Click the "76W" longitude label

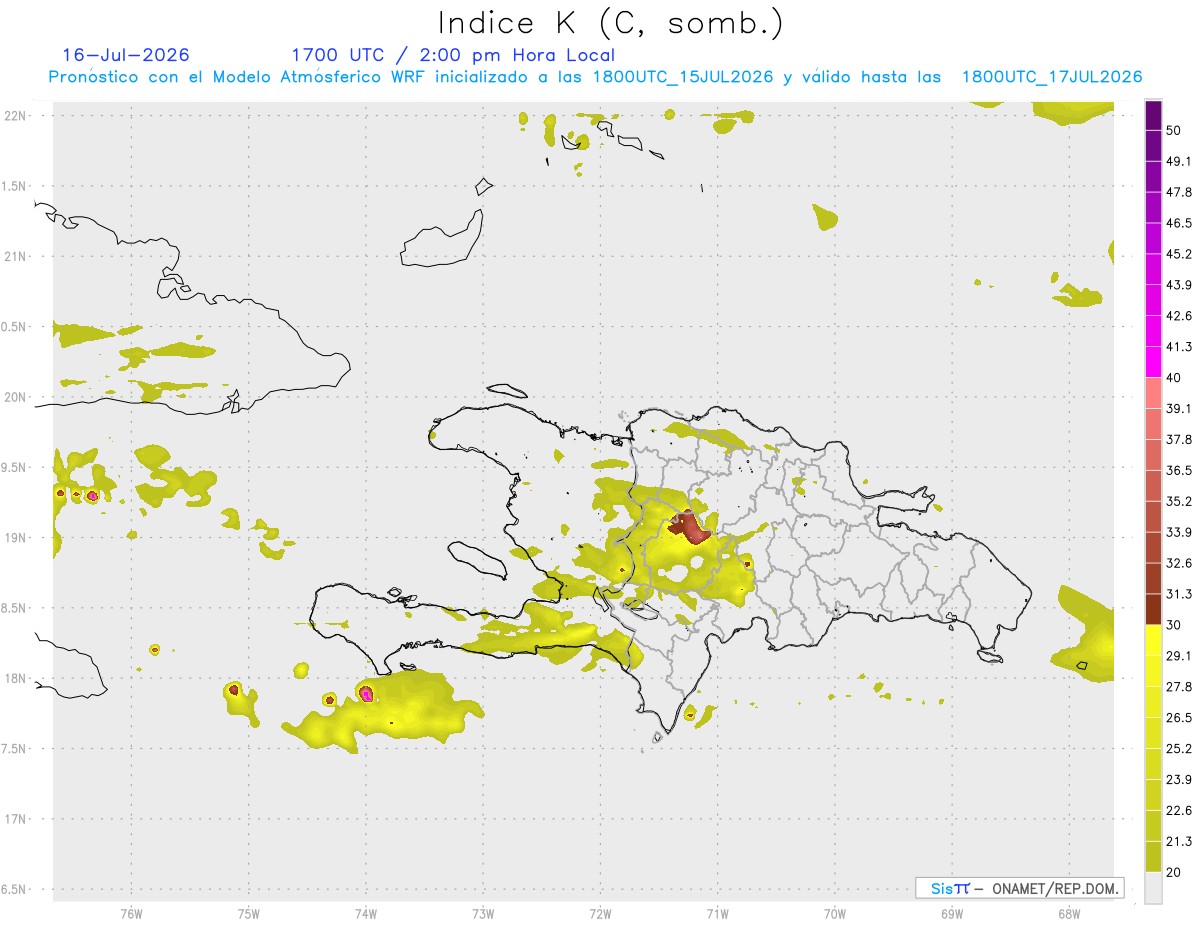tap(131, 914)
